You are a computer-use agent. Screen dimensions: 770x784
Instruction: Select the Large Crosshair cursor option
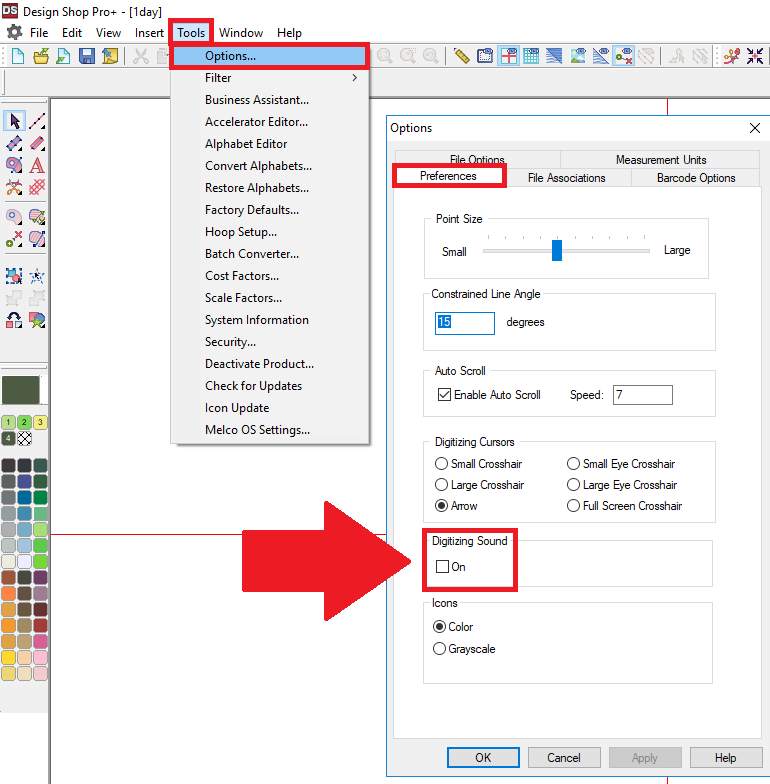coord(442,485)
